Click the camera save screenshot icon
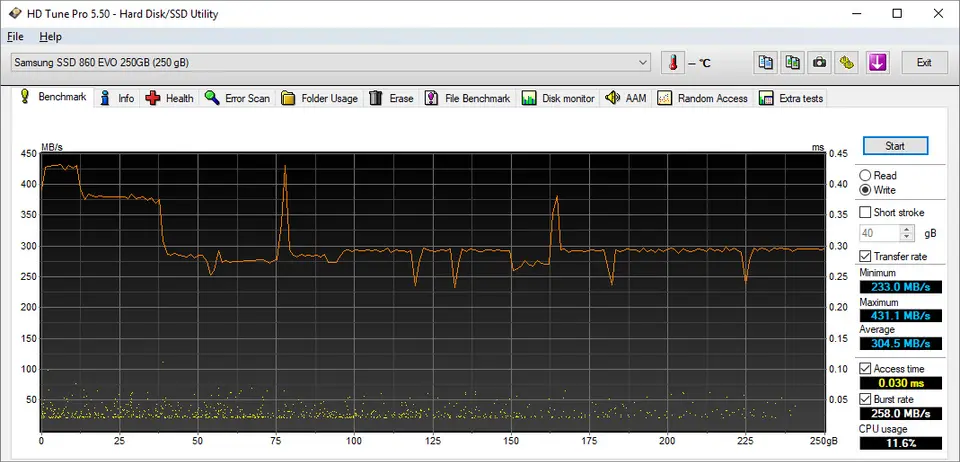The width and height of the screenshot is (960, 462). pyautogui.click(x=820, y=63)
